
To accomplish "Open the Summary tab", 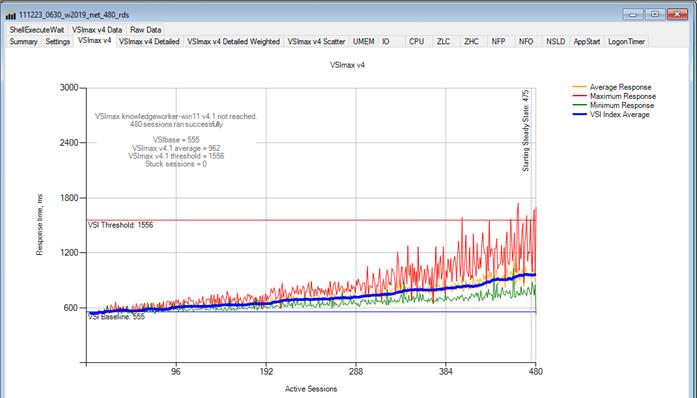I will [24, 41].
